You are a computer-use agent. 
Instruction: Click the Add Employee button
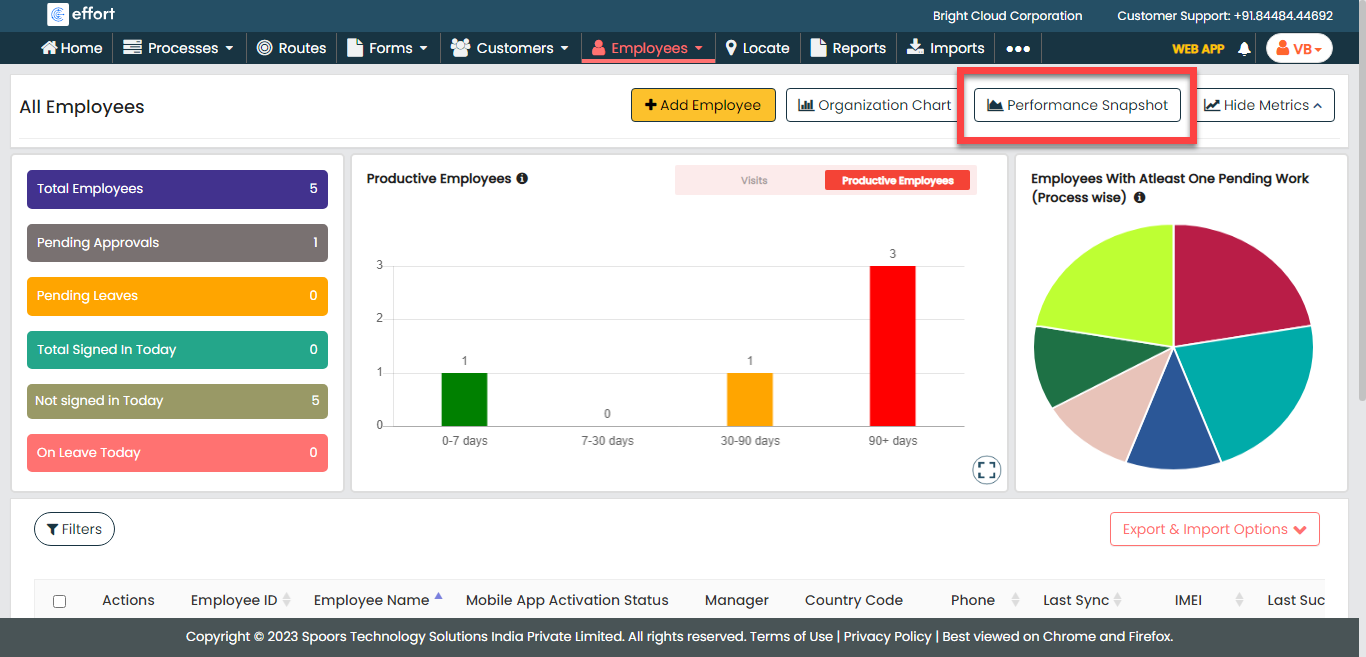(702, 105)
